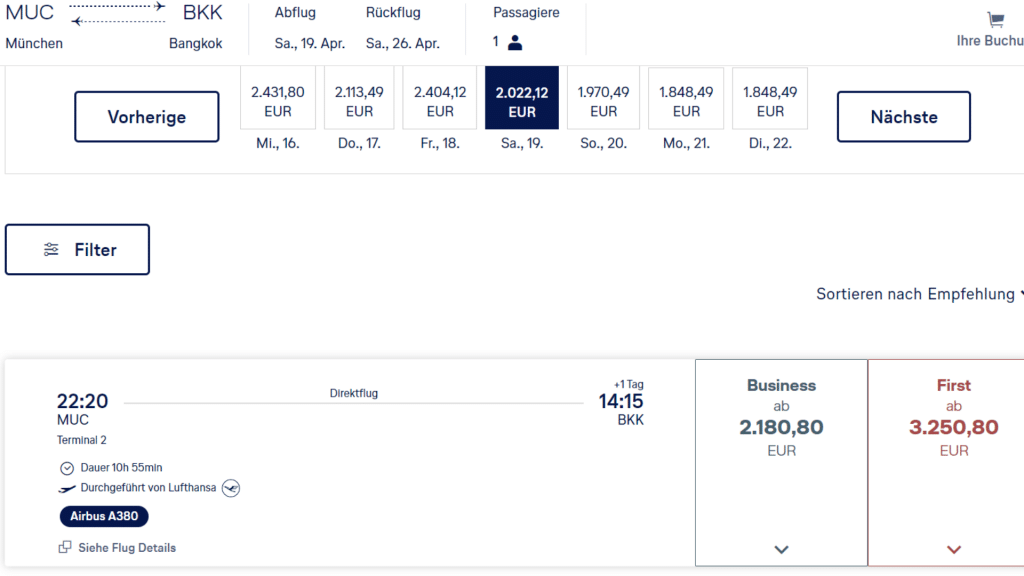Viewport: 1024px width, 576px height.
Task: Open Siehe Flug Details link
Action: point(127,547)
